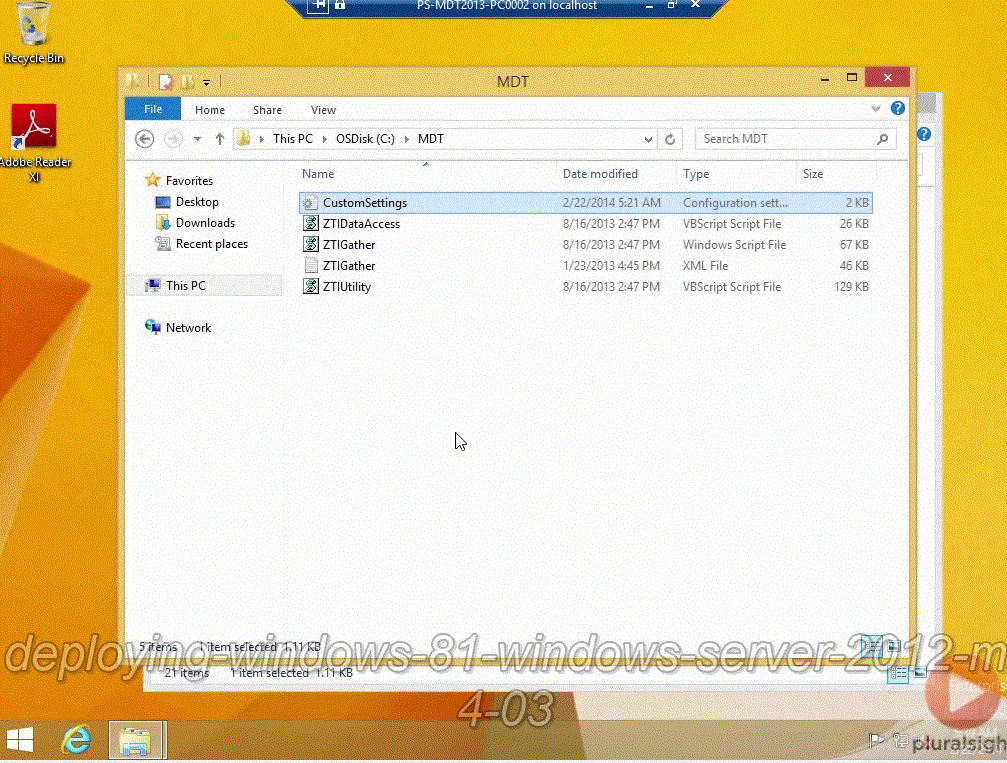1007x763 pixels.
Task: Click pin icon on remote connection bar
Action: click(318, 6)
